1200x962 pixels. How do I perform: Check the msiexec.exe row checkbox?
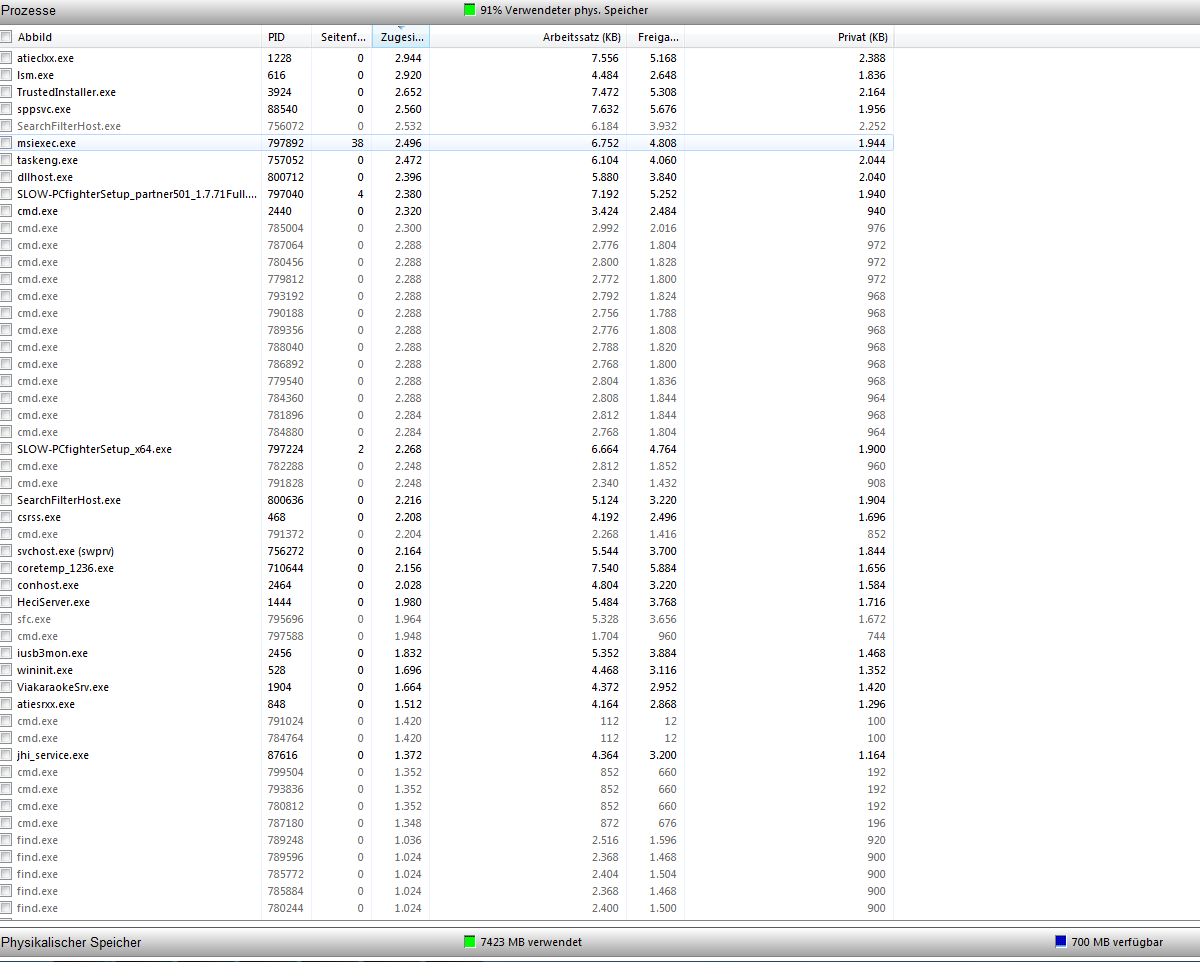tap(6, 143)
